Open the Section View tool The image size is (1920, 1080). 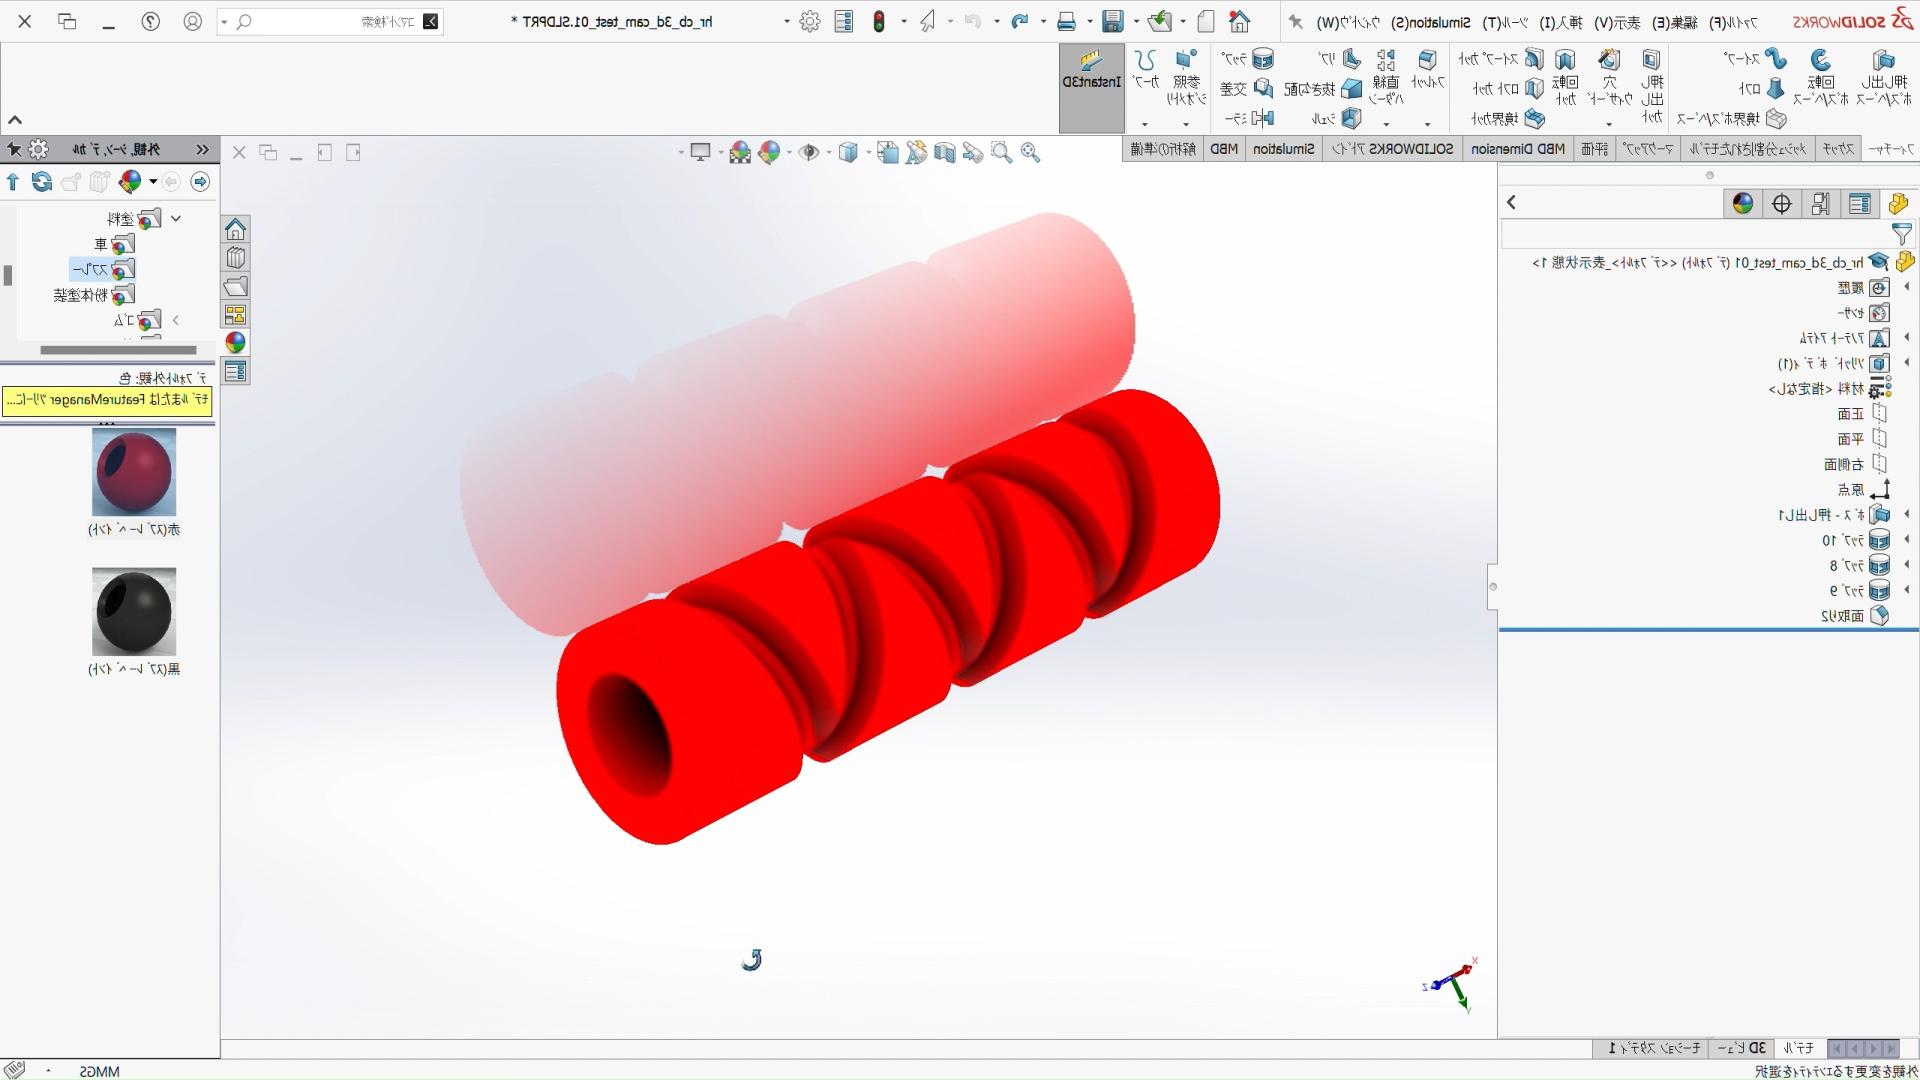(945, 152)
